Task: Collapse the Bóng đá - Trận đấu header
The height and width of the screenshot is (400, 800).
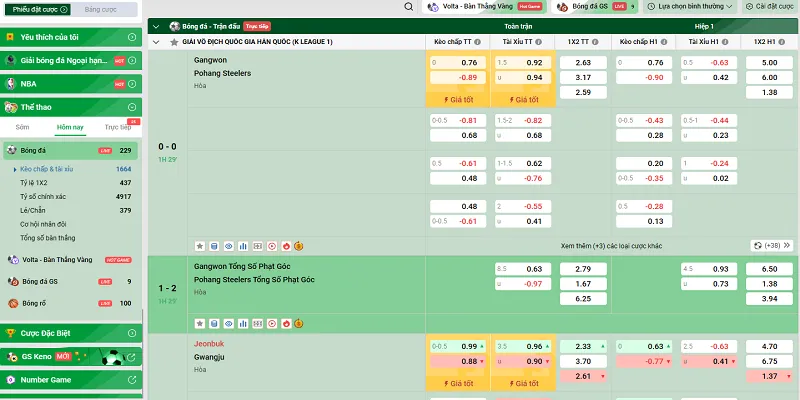Action: (156, 25)
